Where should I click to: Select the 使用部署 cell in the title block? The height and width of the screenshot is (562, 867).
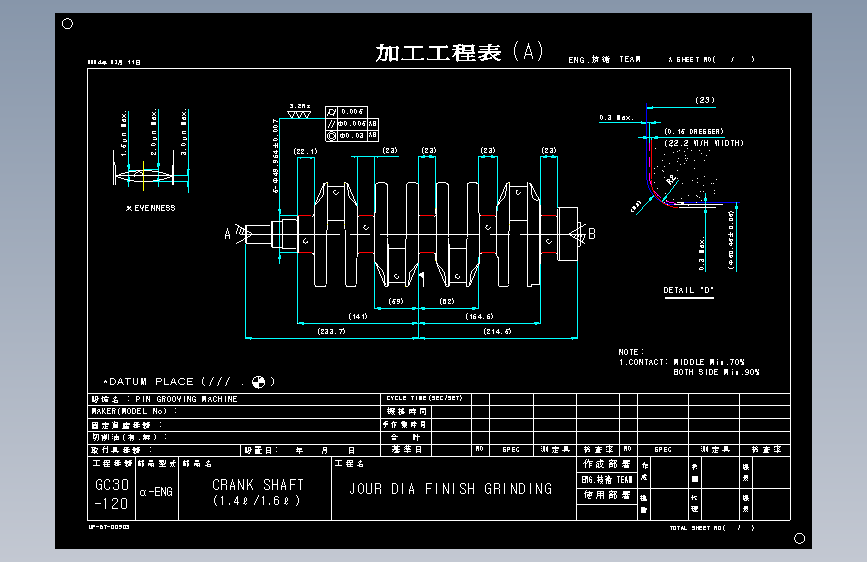click(607, 495)
